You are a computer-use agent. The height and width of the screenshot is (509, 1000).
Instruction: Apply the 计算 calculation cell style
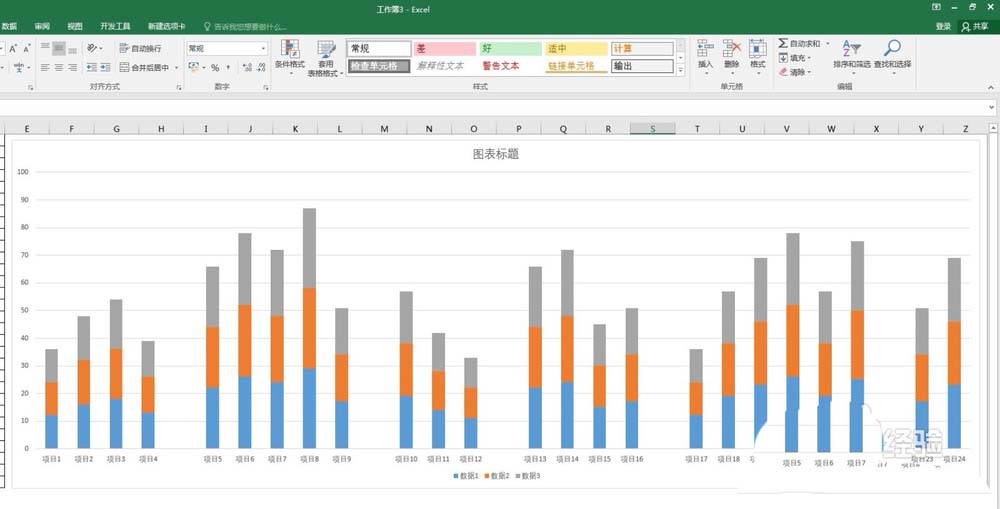coord(642,48)
